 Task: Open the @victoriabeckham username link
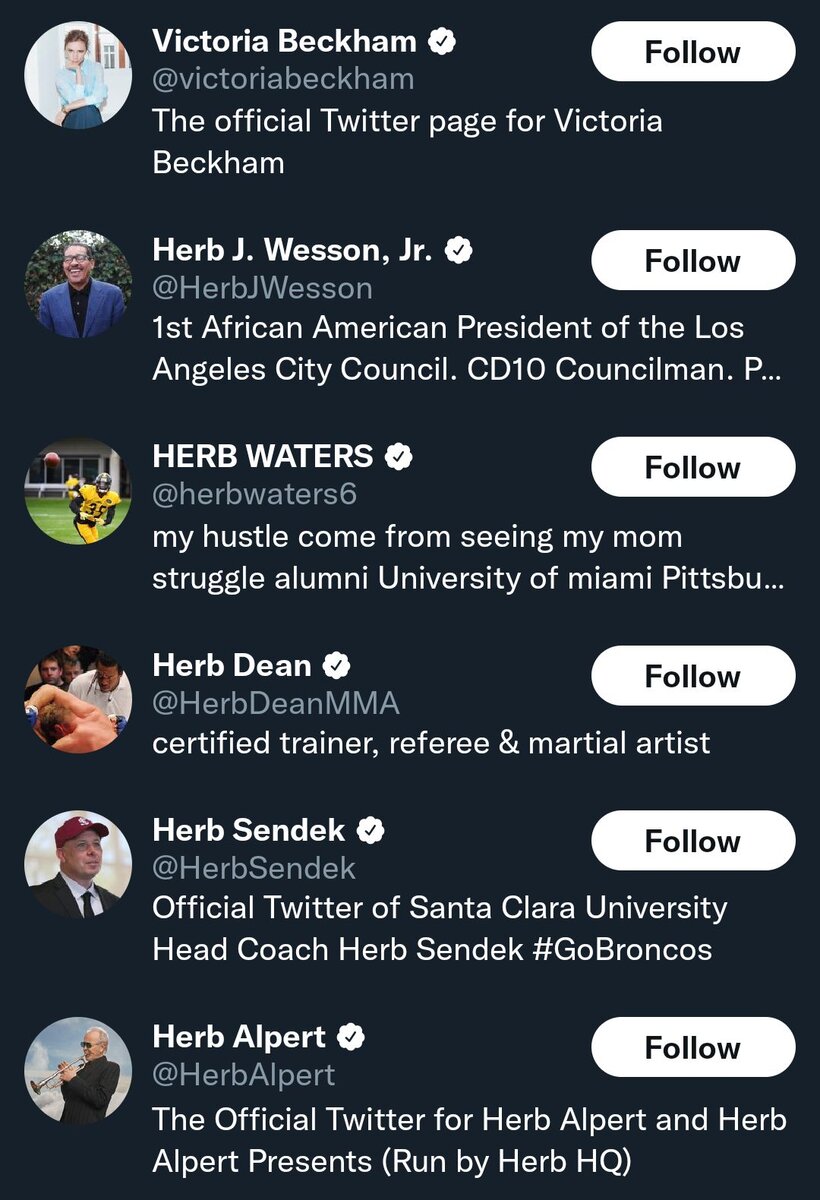(283, 79)
